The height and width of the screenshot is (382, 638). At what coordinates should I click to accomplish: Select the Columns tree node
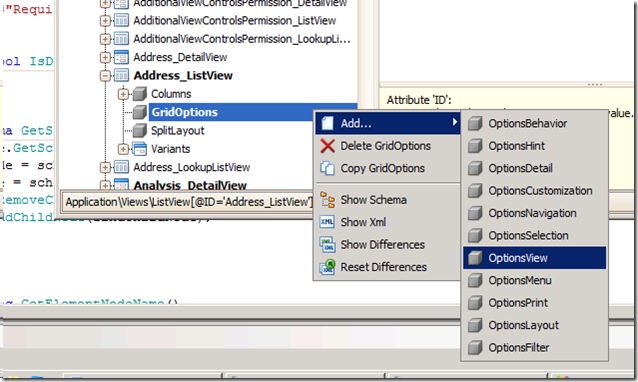[x=171, y=94]
